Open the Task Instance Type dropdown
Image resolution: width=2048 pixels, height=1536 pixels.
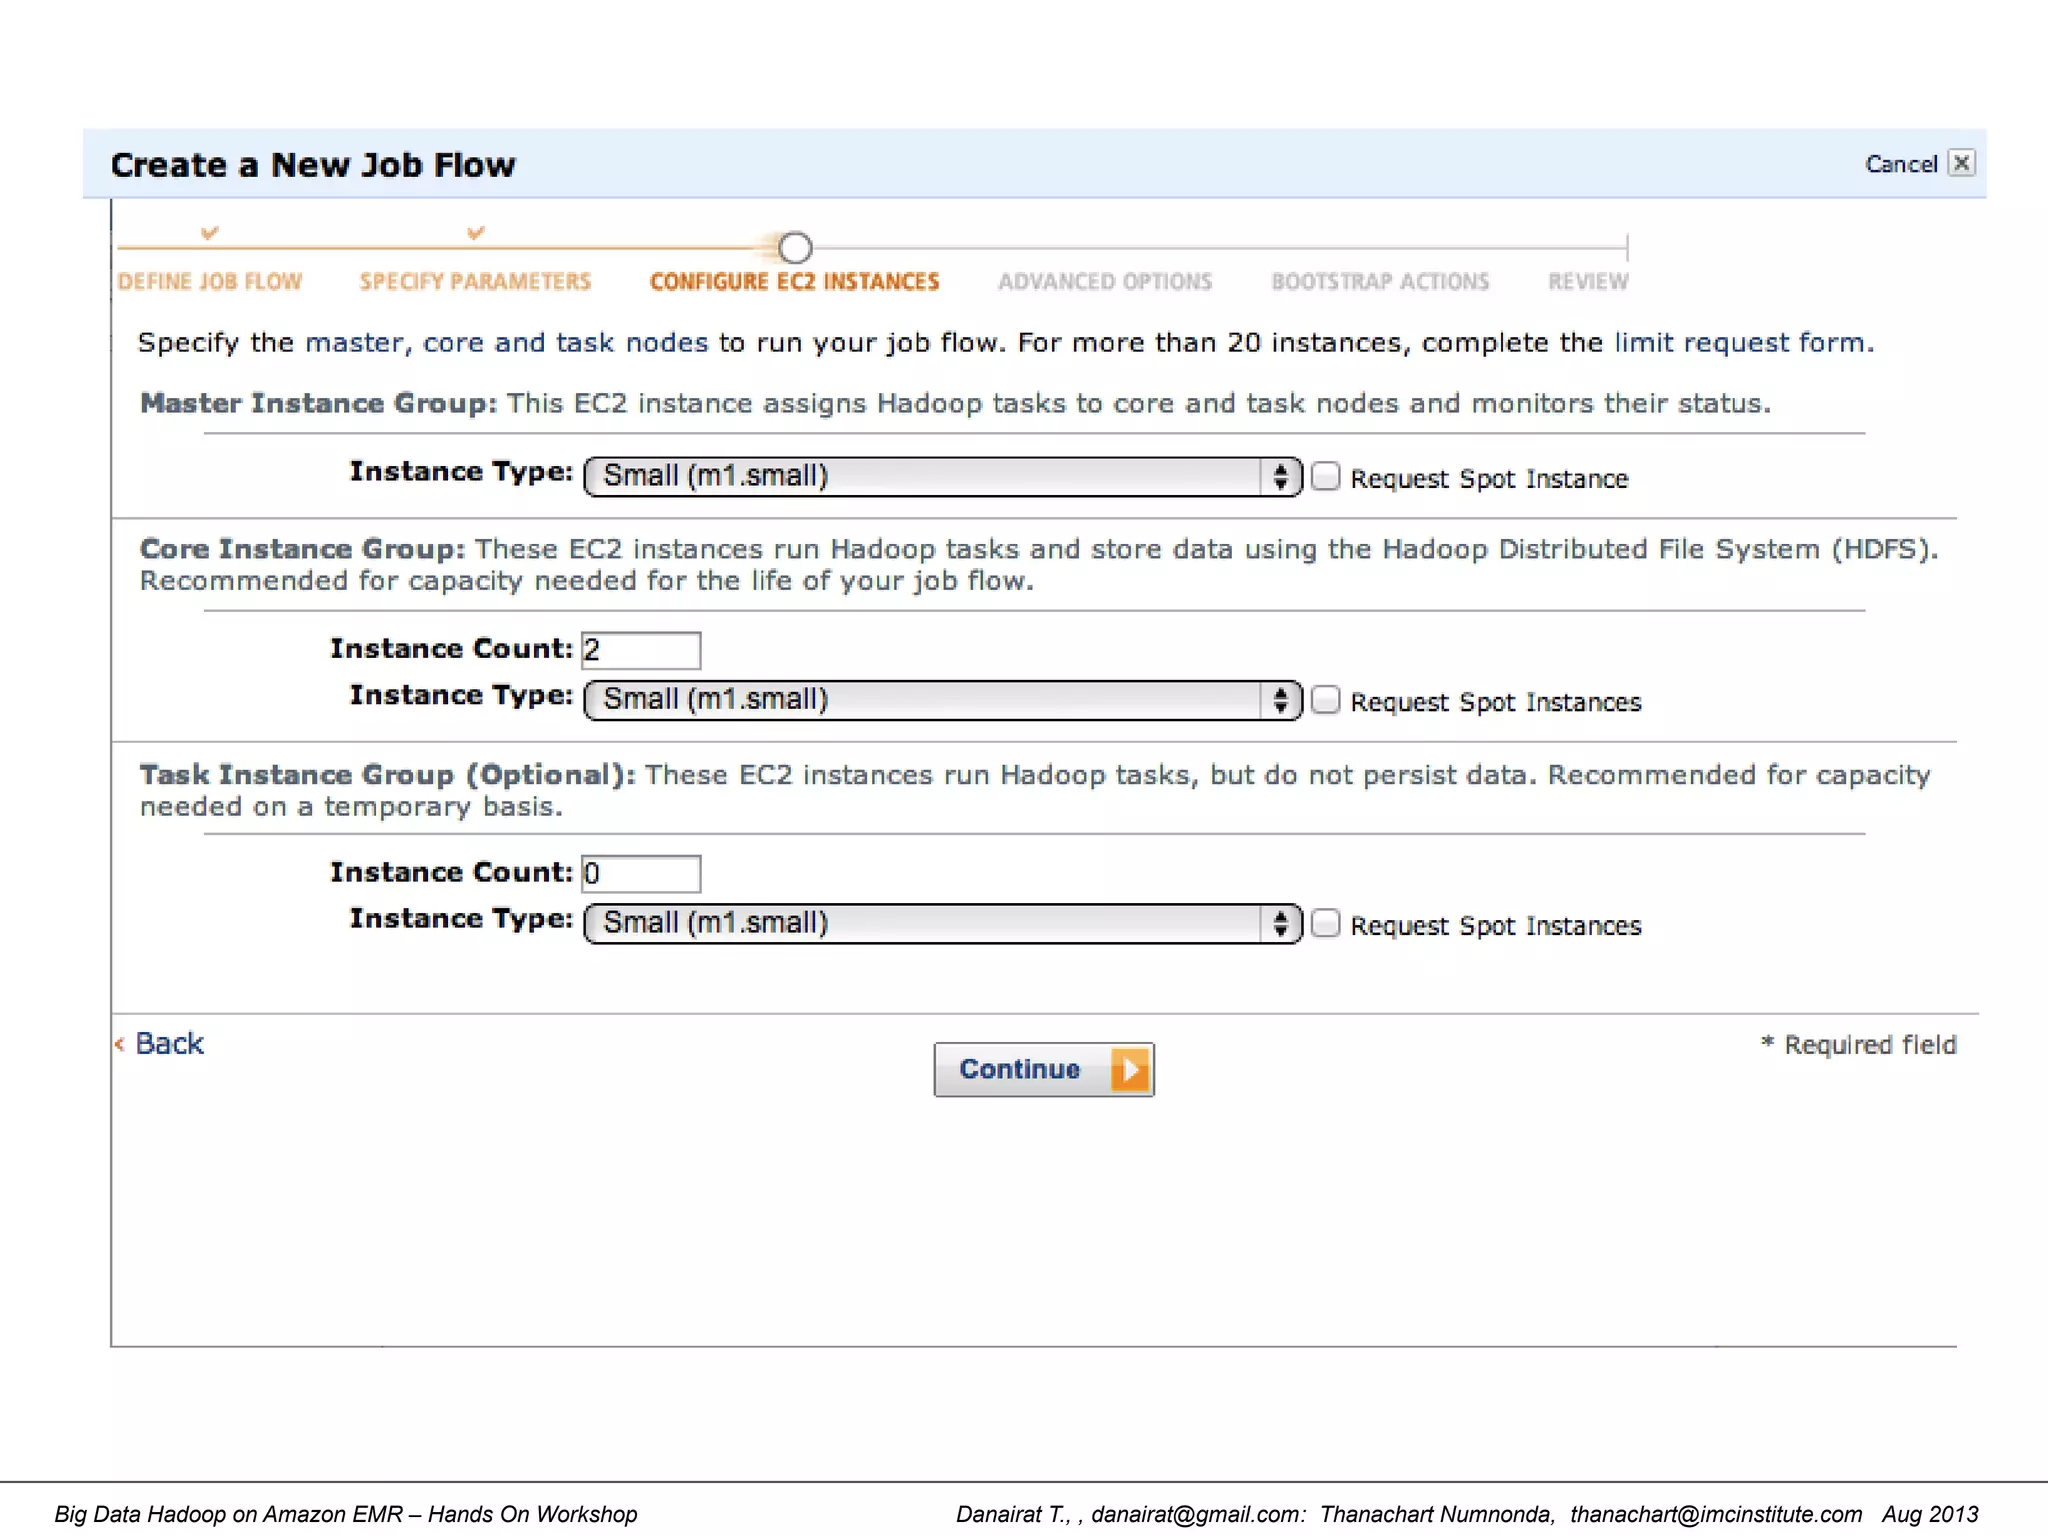pyautogui.click(x=942, y=923)
